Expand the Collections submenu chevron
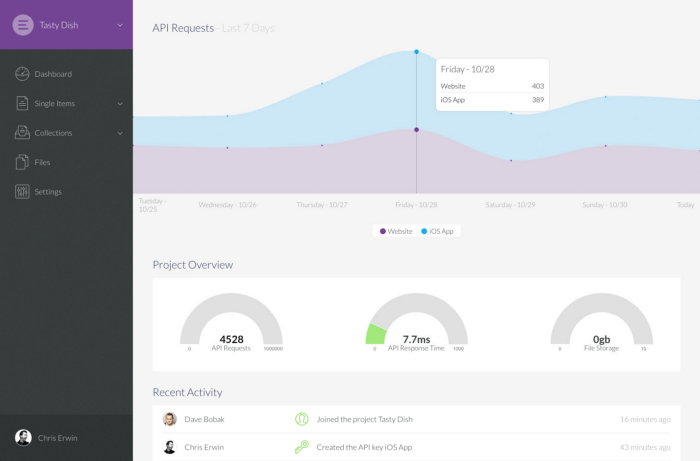 point(120,133)
